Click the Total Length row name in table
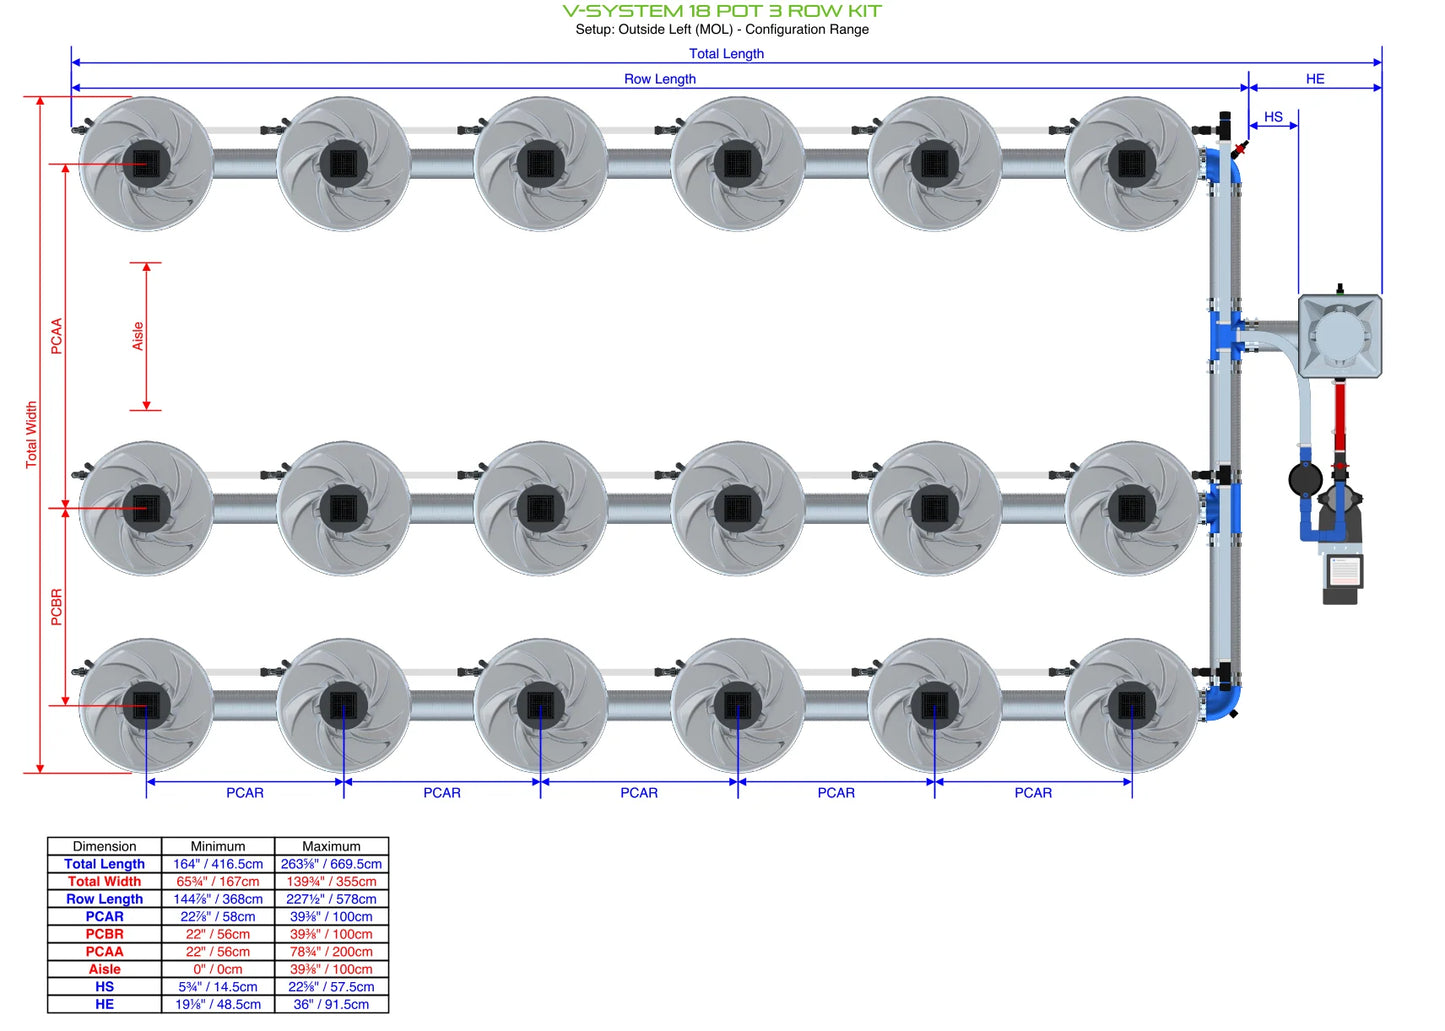 (105, 864)
